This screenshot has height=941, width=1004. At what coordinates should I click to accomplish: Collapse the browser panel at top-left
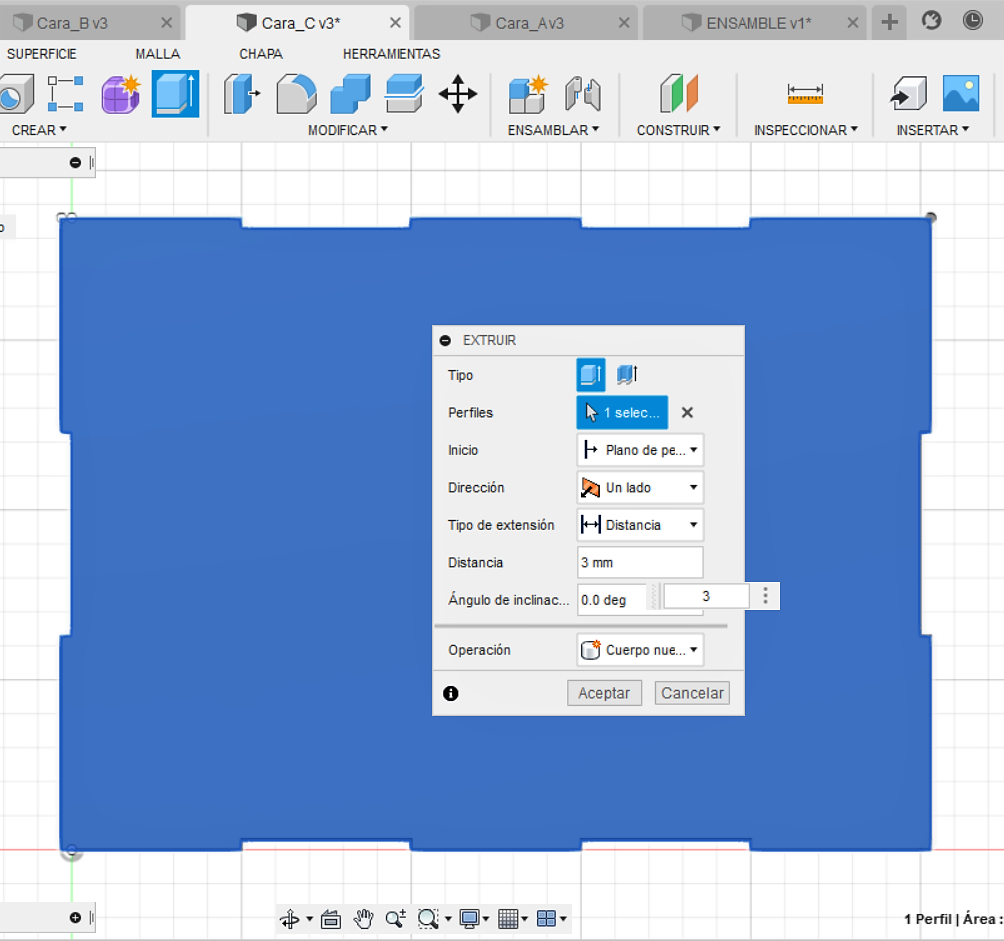[75, 163]
